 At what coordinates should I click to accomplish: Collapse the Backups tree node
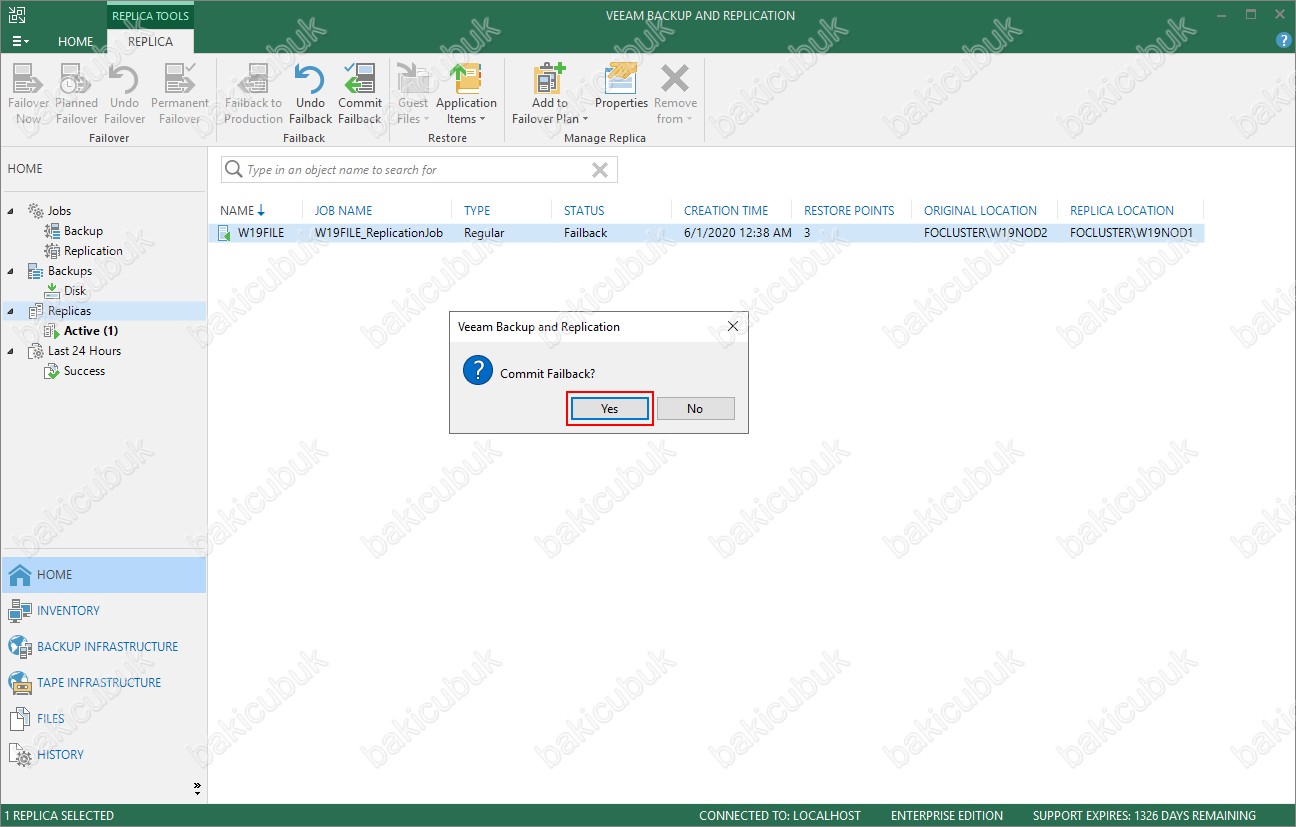point(12,271)
